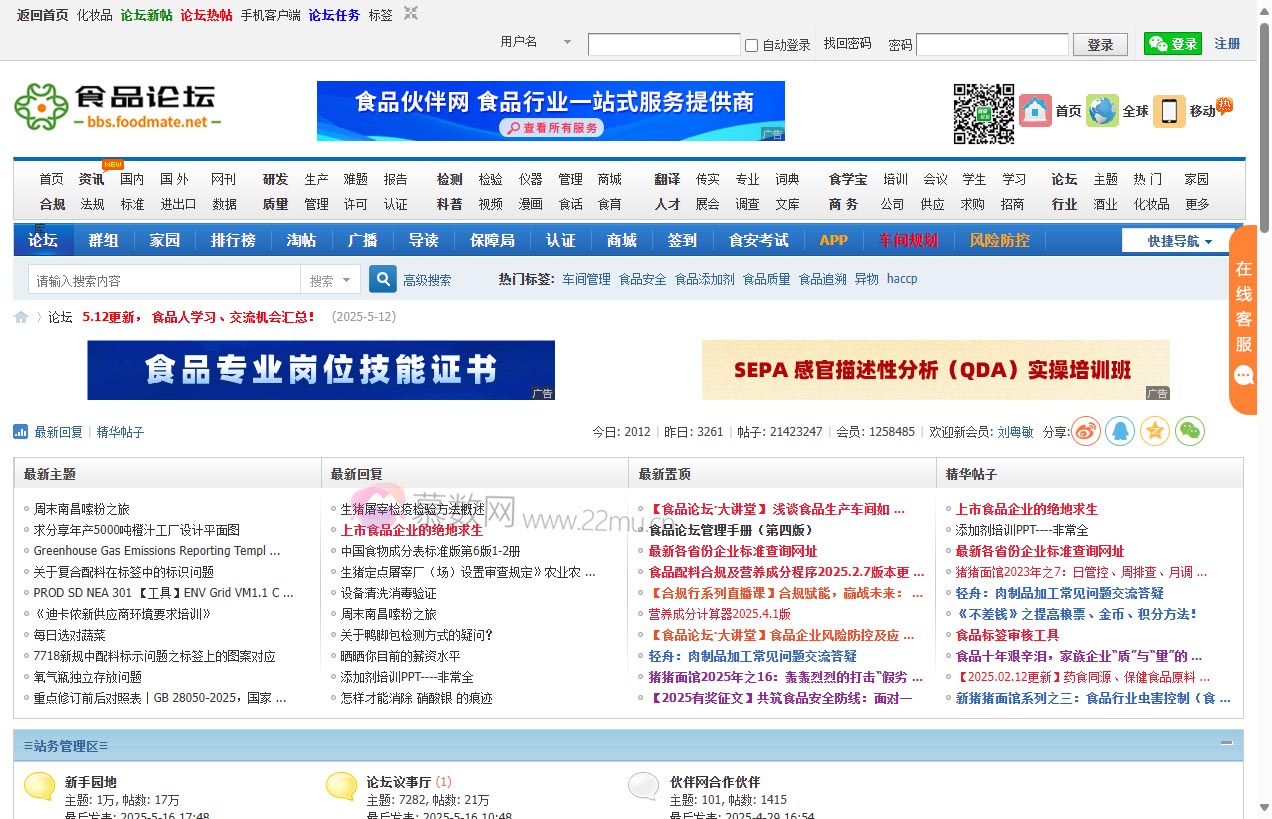Click the forum search input field

coord(165,281)
